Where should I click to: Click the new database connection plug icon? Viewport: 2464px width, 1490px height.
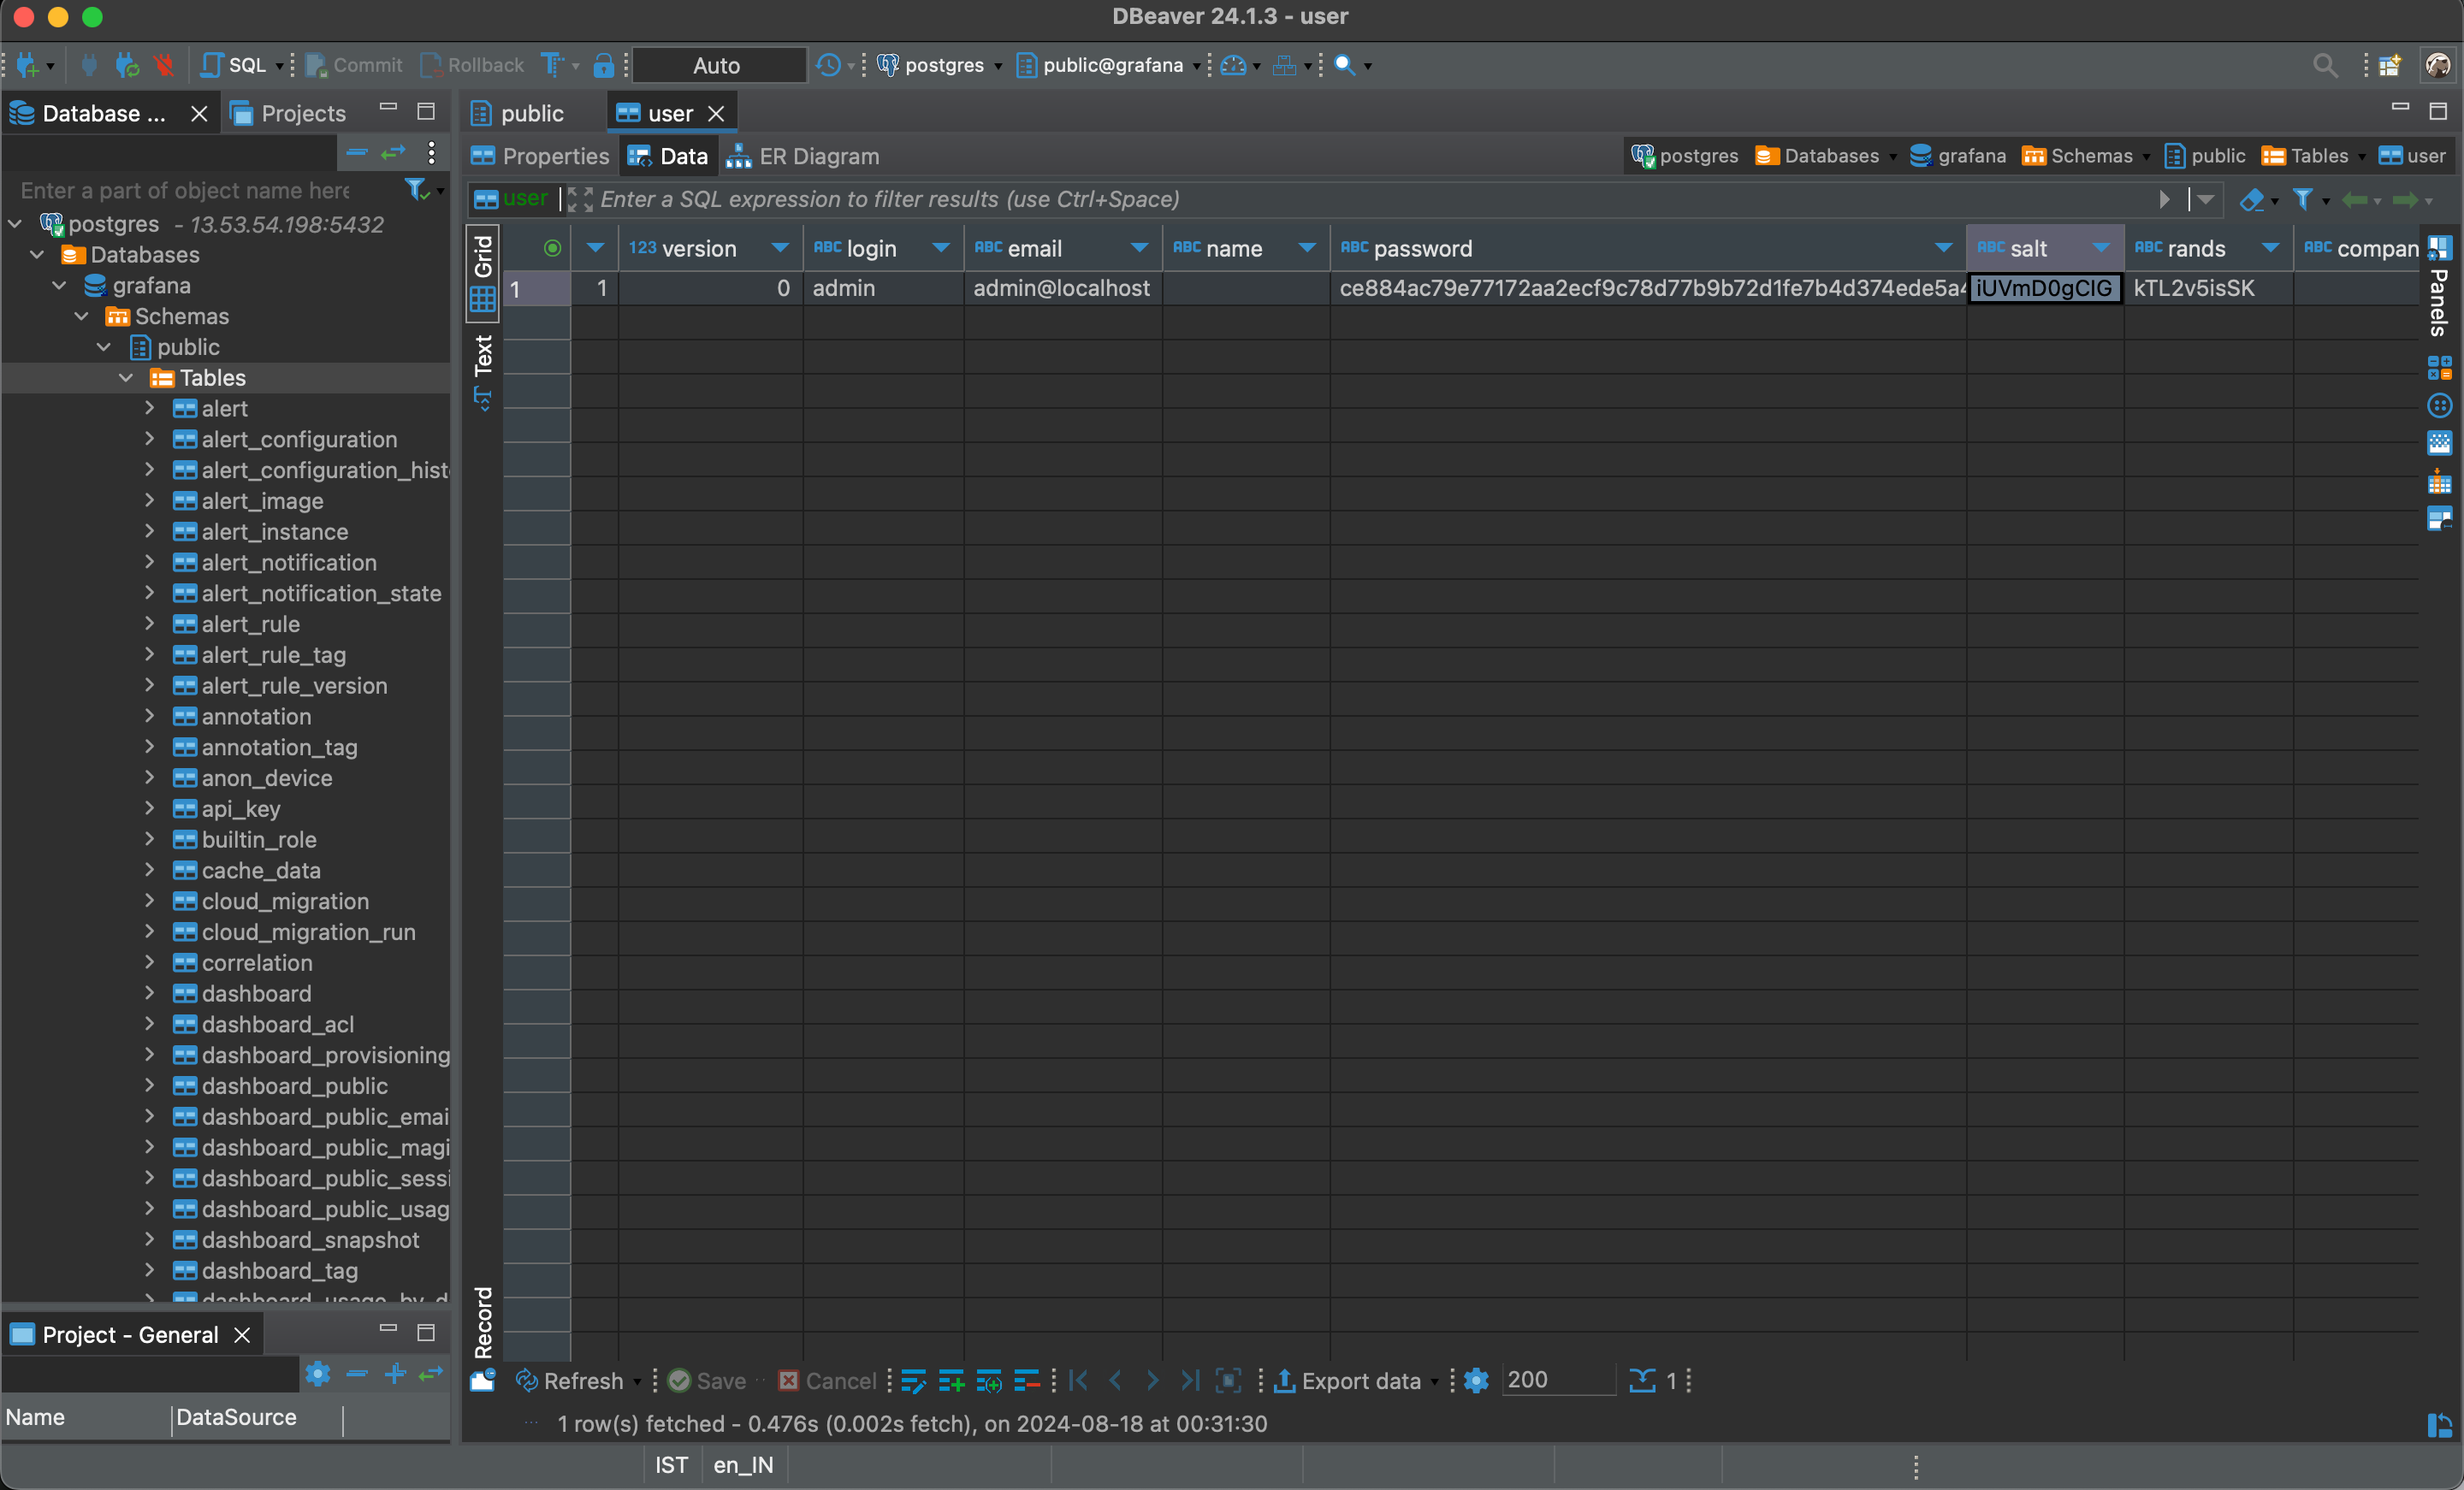[28, 65]
